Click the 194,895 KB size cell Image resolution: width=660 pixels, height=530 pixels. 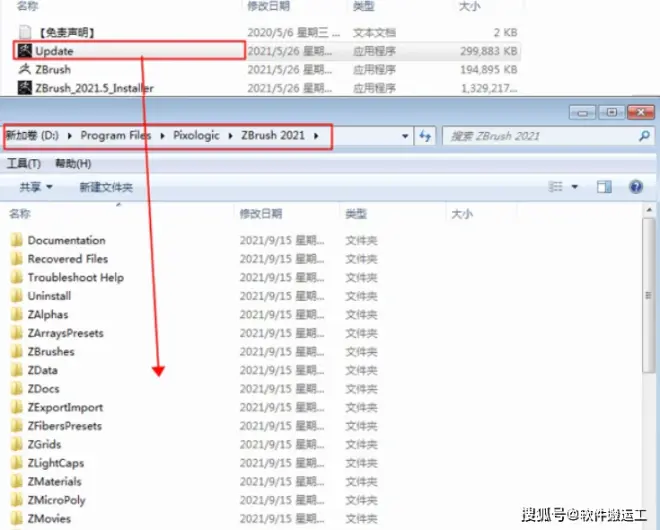(488, 69)
